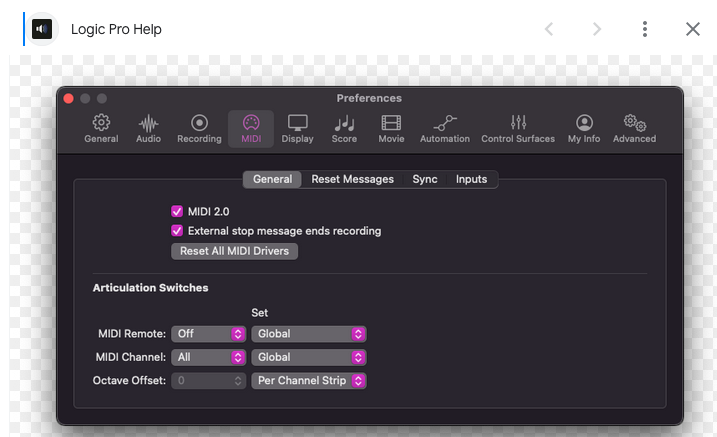Click the Set column header
Viewport: 717px width, 437px height.
pos(259,313)
